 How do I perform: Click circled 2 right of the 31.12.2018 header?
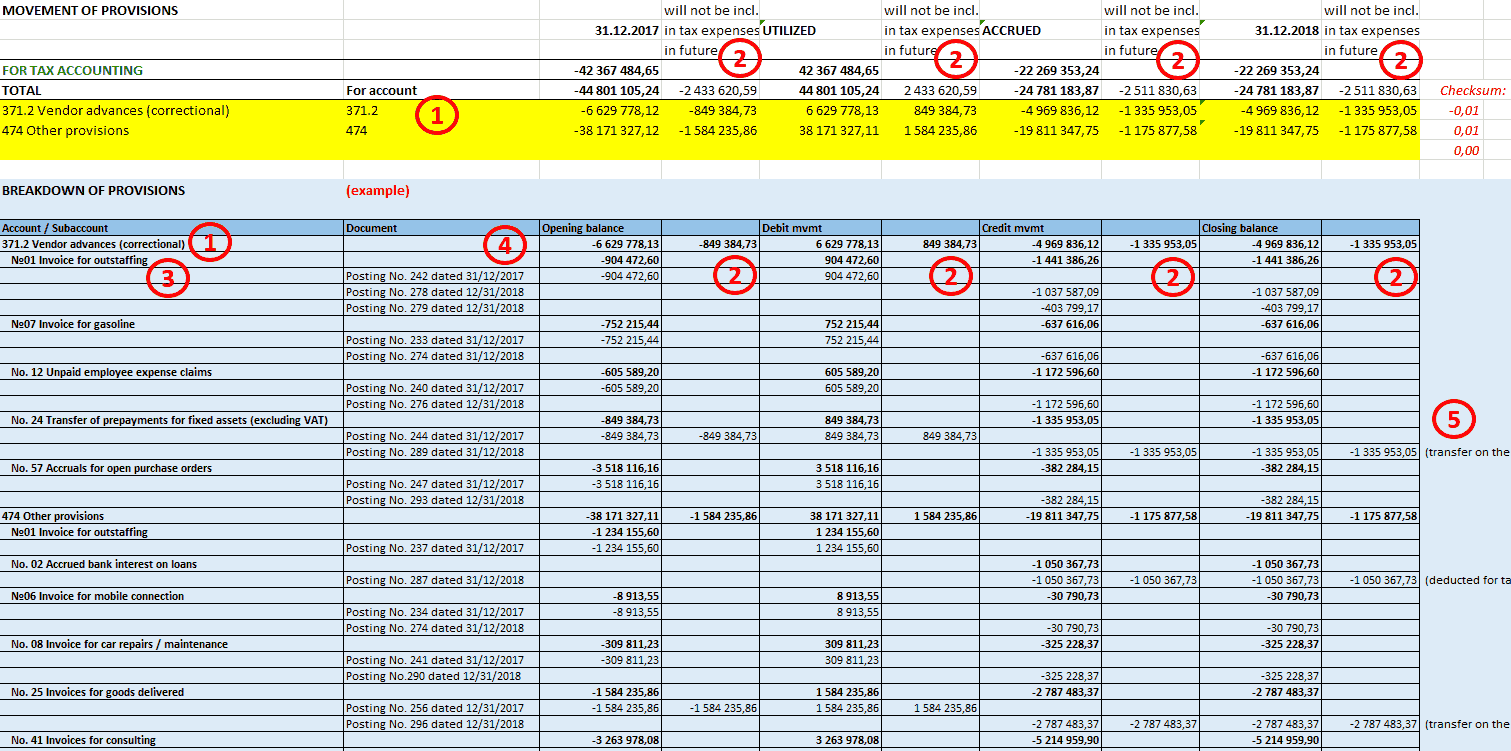(x=1400, y=61)
